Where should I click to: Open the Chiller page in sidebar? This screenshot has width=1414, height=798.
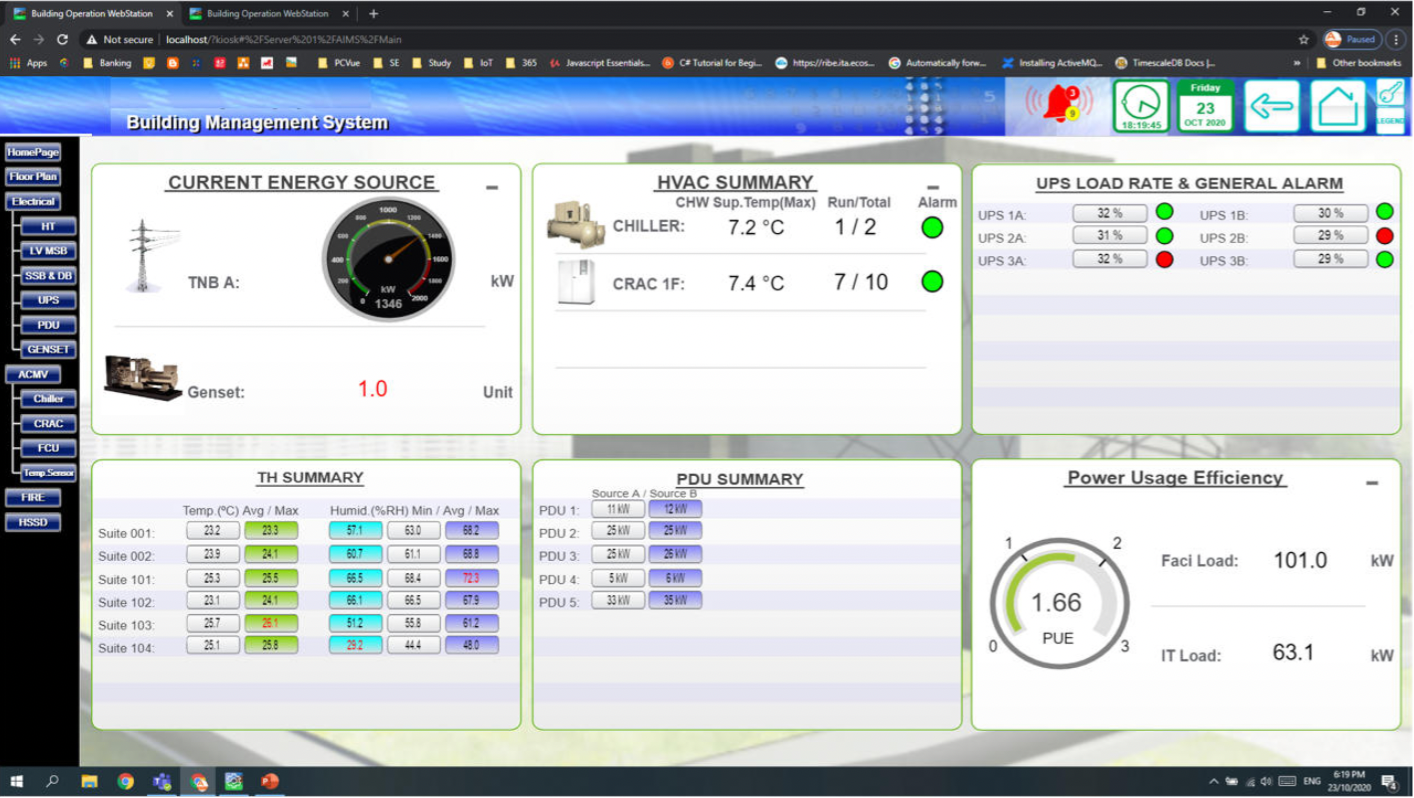coord(48,398)
